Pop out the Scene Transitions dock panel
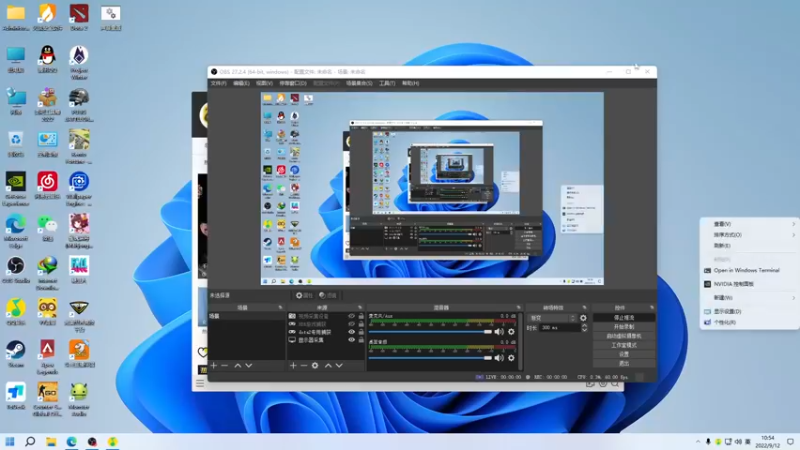The width and height of the screenshot is (800, 450). 585,308
